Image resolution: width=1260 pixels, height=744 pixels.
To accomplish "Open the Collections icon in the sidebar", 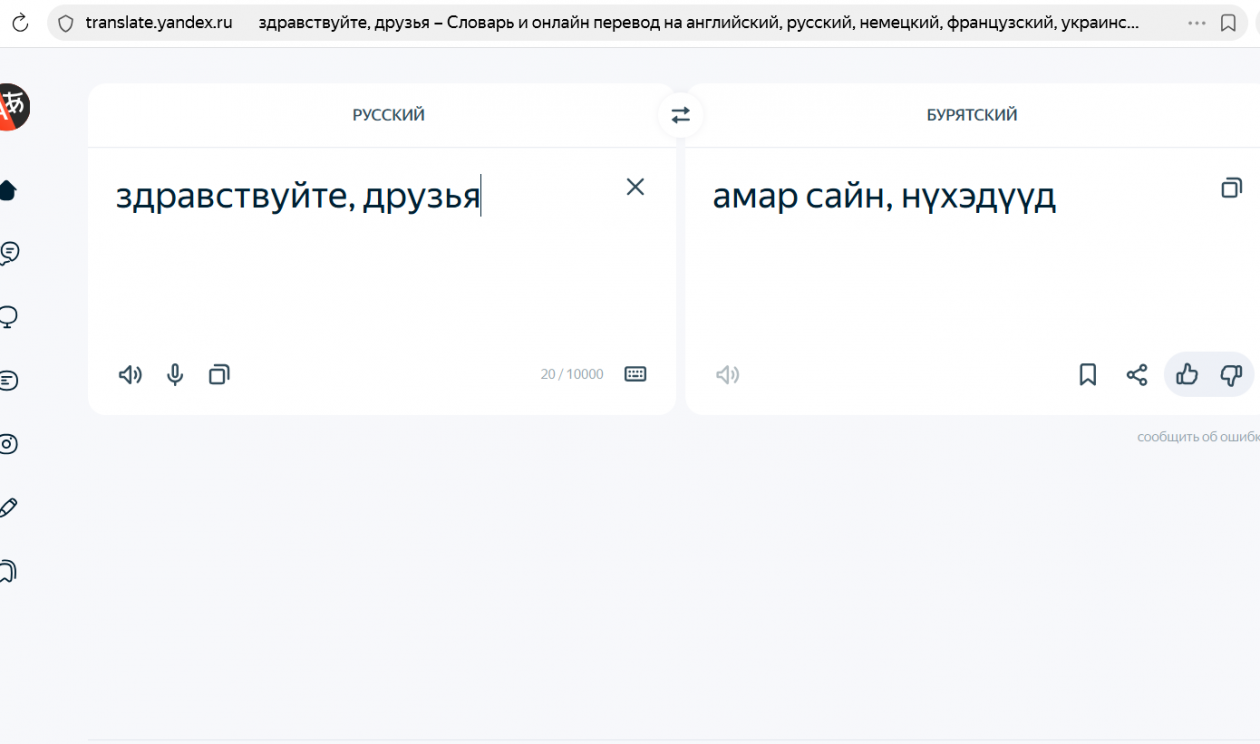I will coord(8,570).
